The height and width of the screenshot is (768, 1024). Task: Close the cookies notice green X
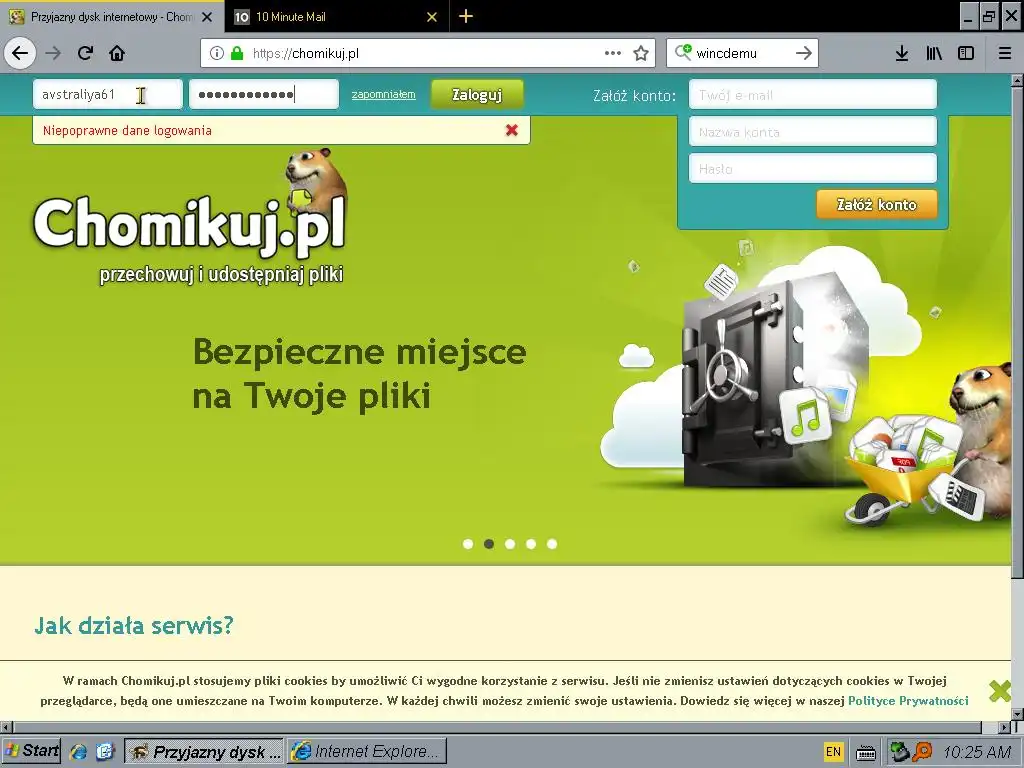(x=1000, y=690)
